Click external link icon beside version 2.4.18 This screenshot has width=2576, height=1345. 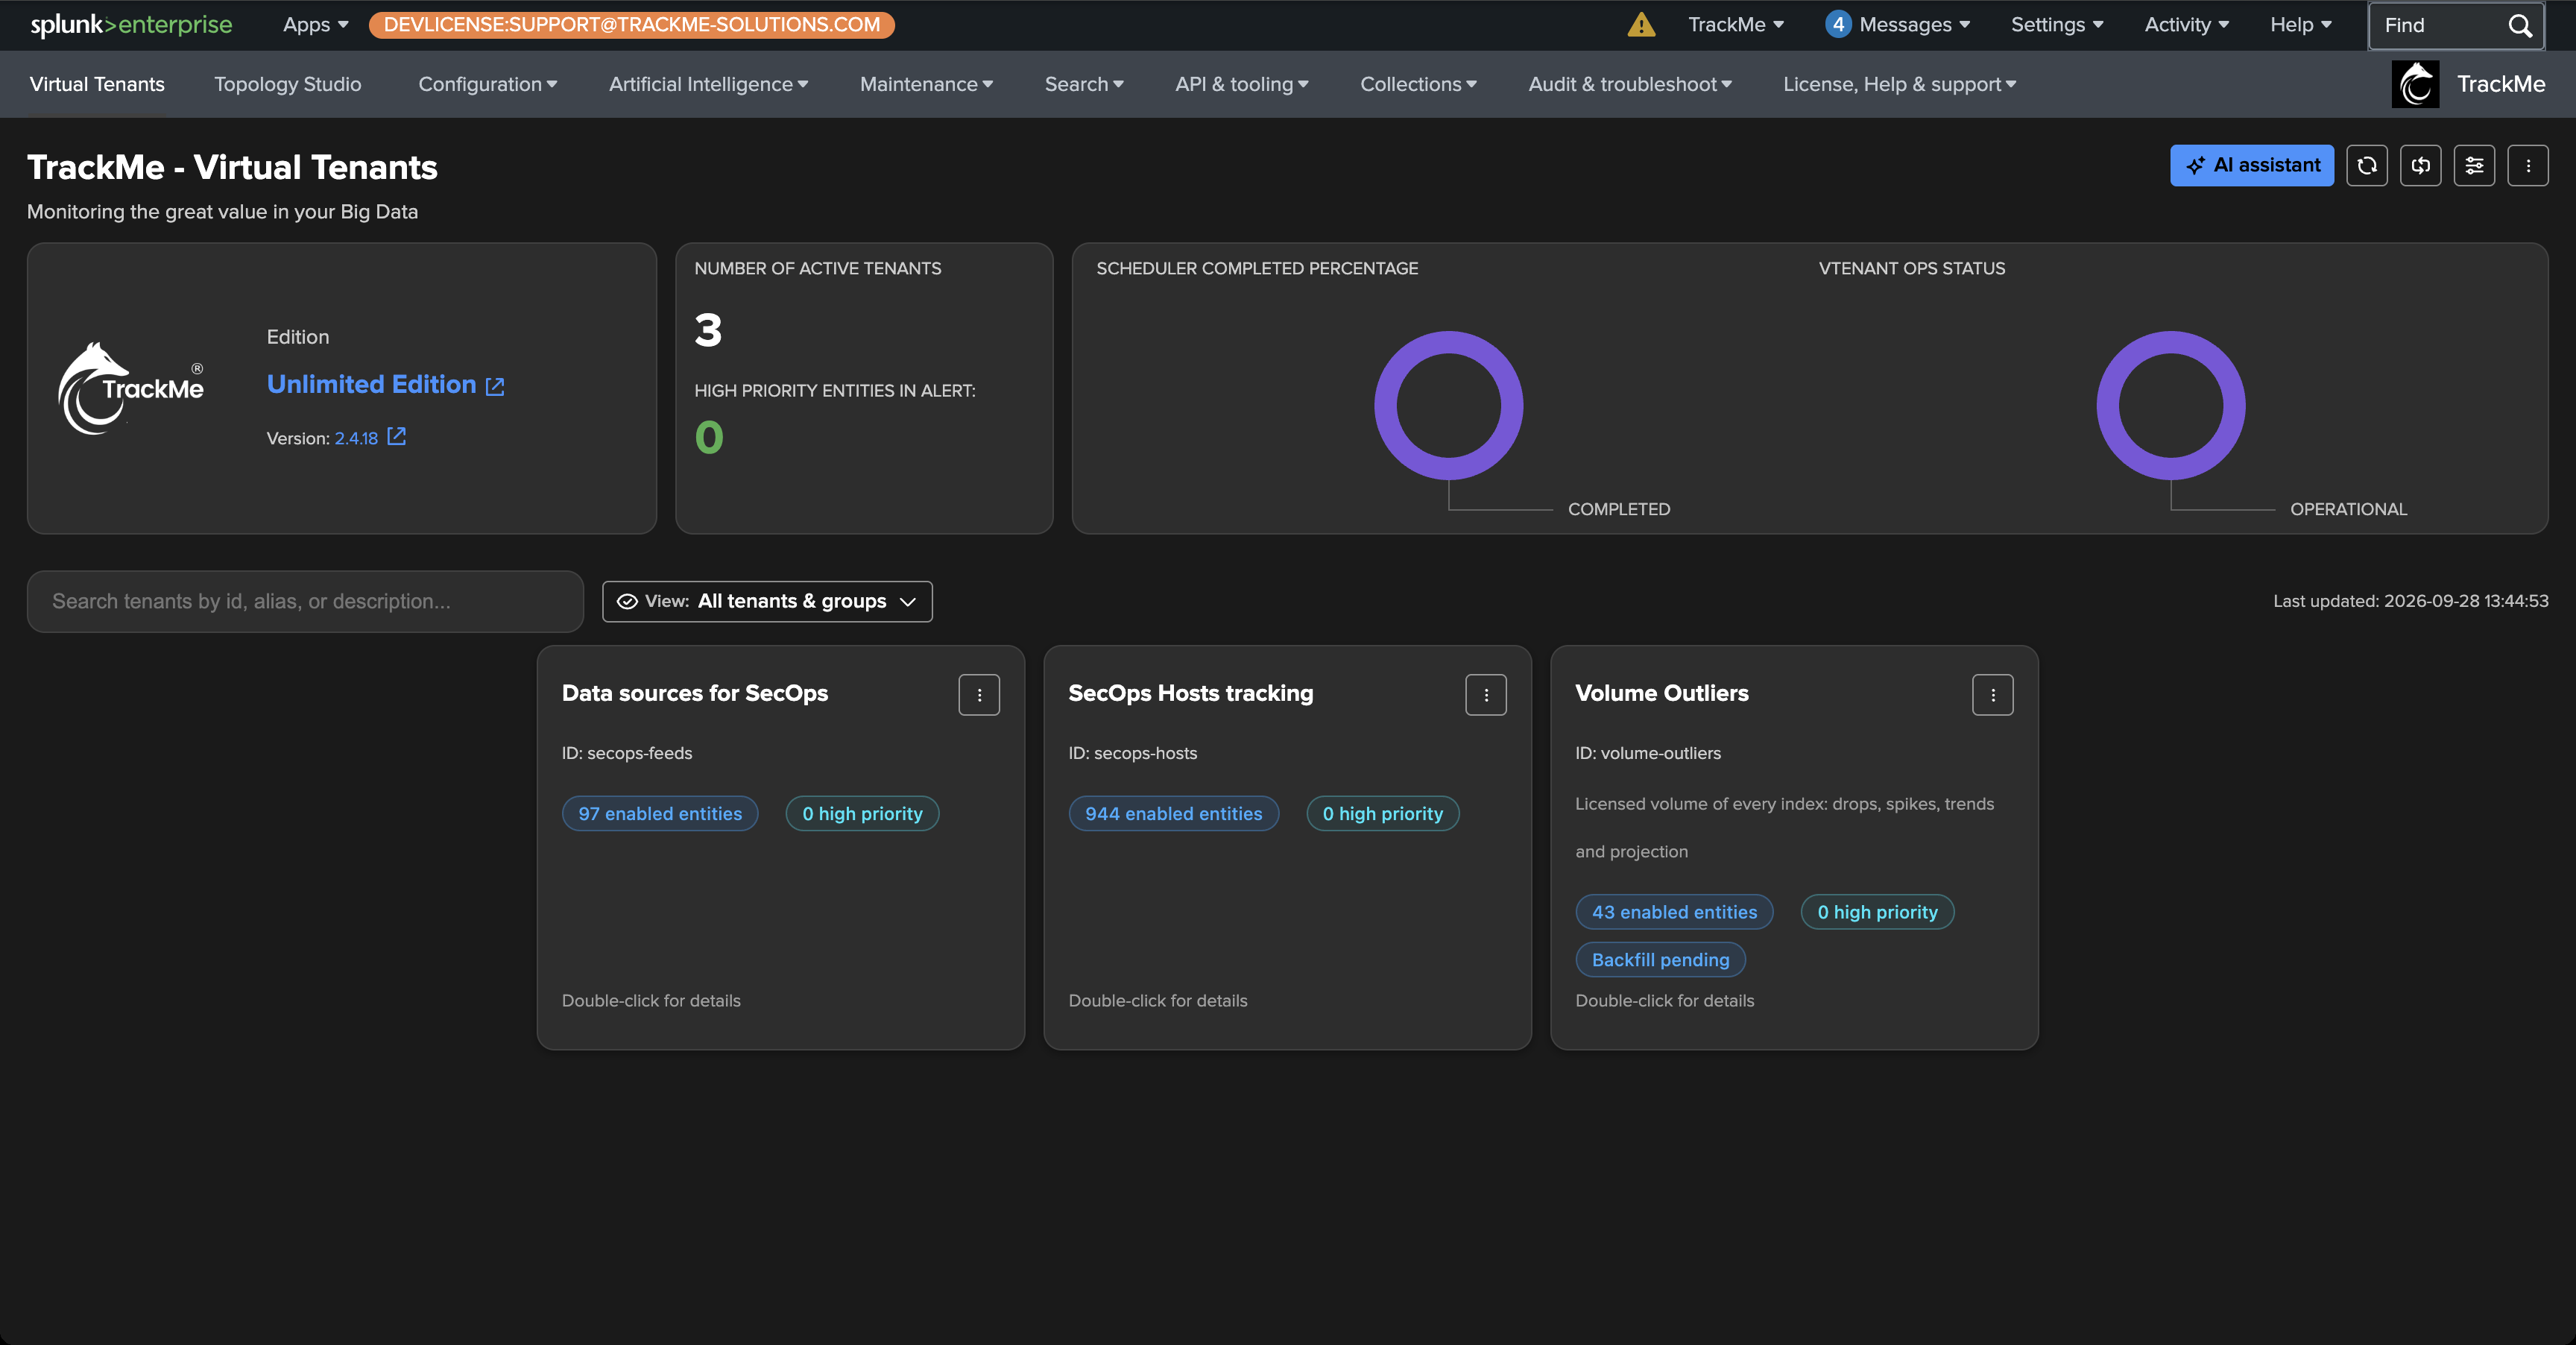397,436
